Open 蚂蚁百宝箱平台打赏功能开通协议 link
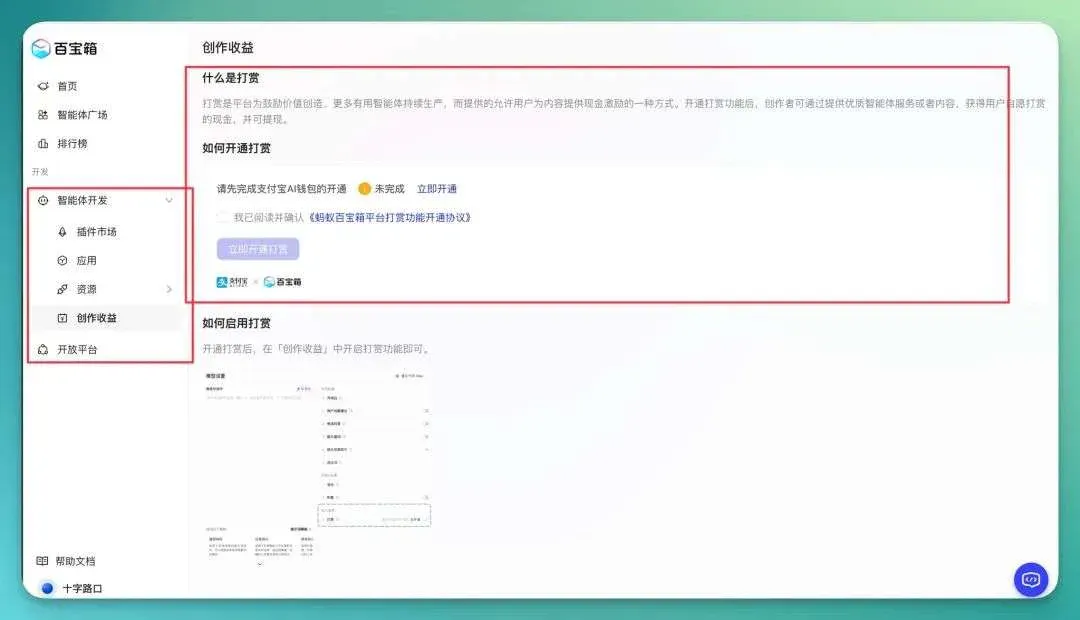 point(388,218)
